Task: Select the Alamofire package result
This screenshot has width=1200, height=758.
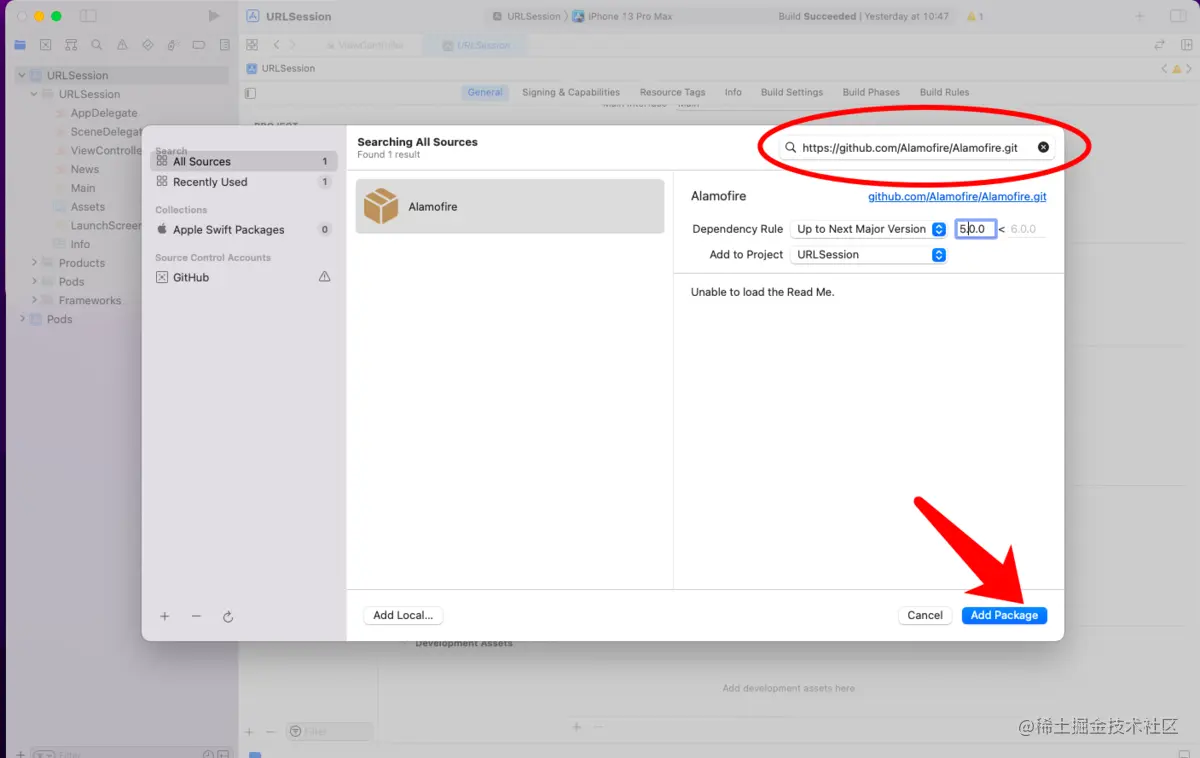Action: 510,206
